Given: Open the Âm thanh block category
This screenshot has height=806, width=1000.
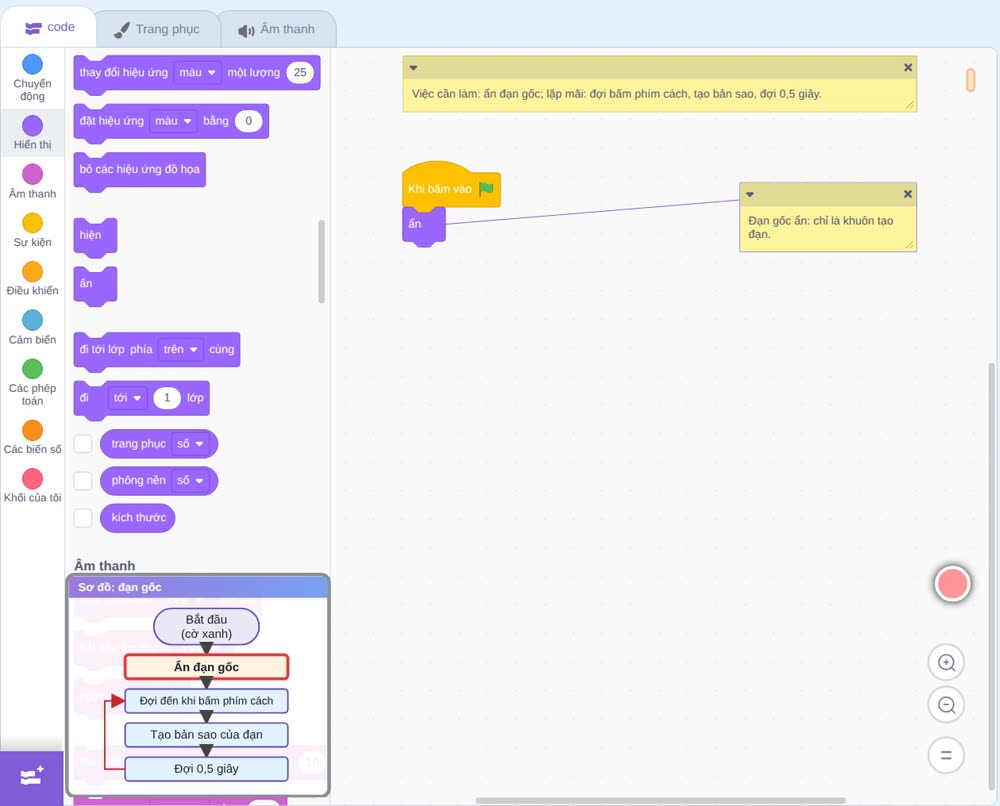Looking at the screenshot, I should [x=33, y=182].
